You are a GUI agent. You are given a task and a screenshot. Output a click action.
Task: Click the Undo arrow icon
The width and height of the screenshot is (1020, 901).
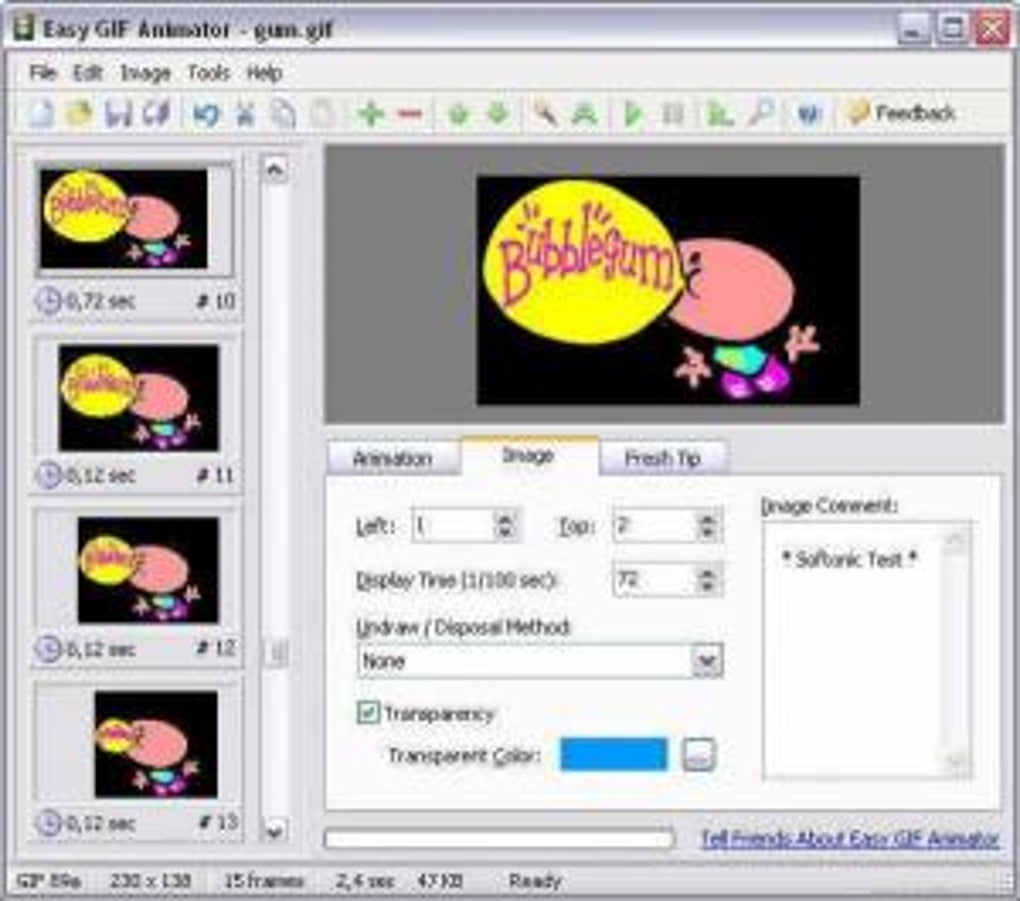(x=206, y=114)
